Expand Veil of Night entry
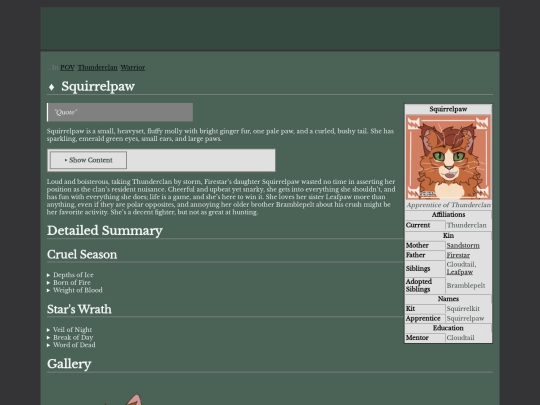540x405 pixels. [70, 330]
